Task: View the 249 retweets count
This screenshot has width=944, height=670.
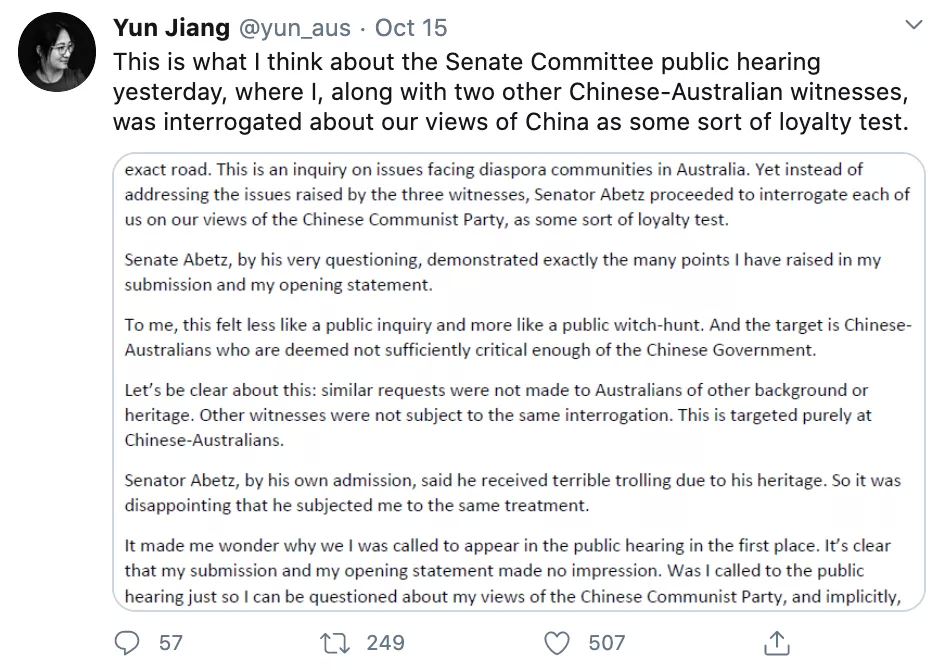Action: click(386, 643)
